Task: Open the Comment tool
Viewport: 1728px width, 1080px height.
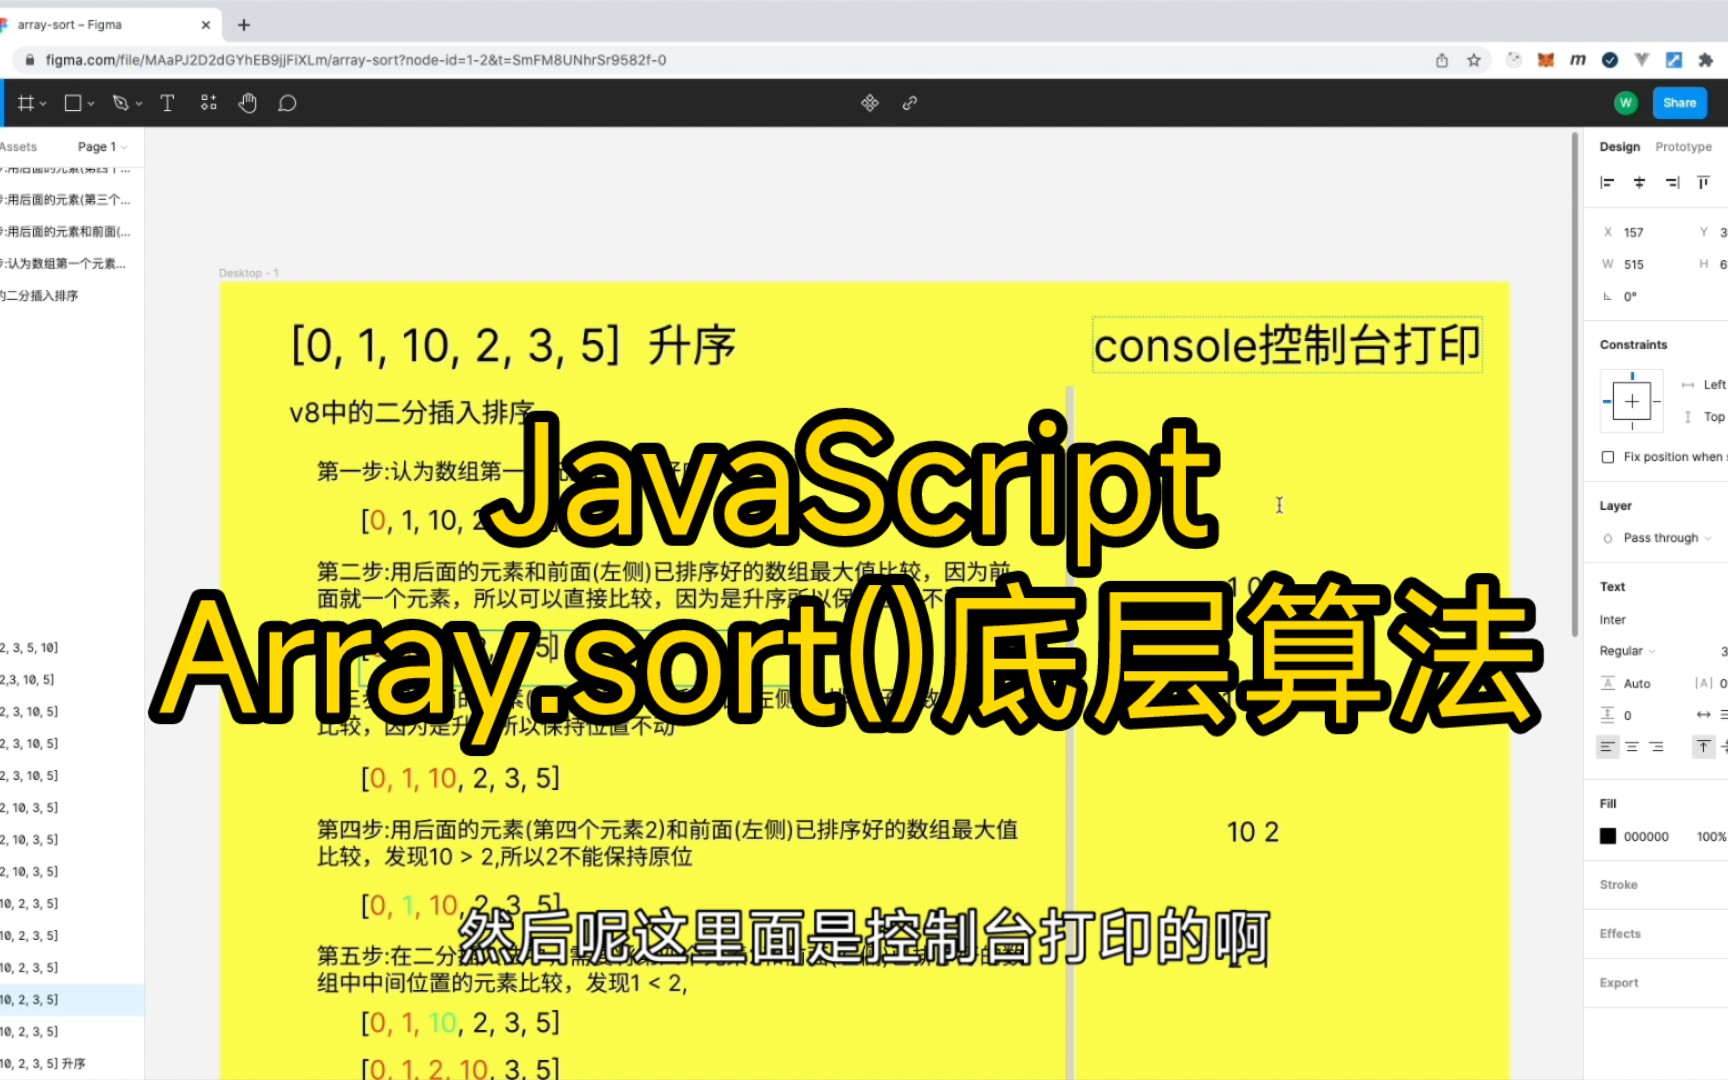Action: 287,102
